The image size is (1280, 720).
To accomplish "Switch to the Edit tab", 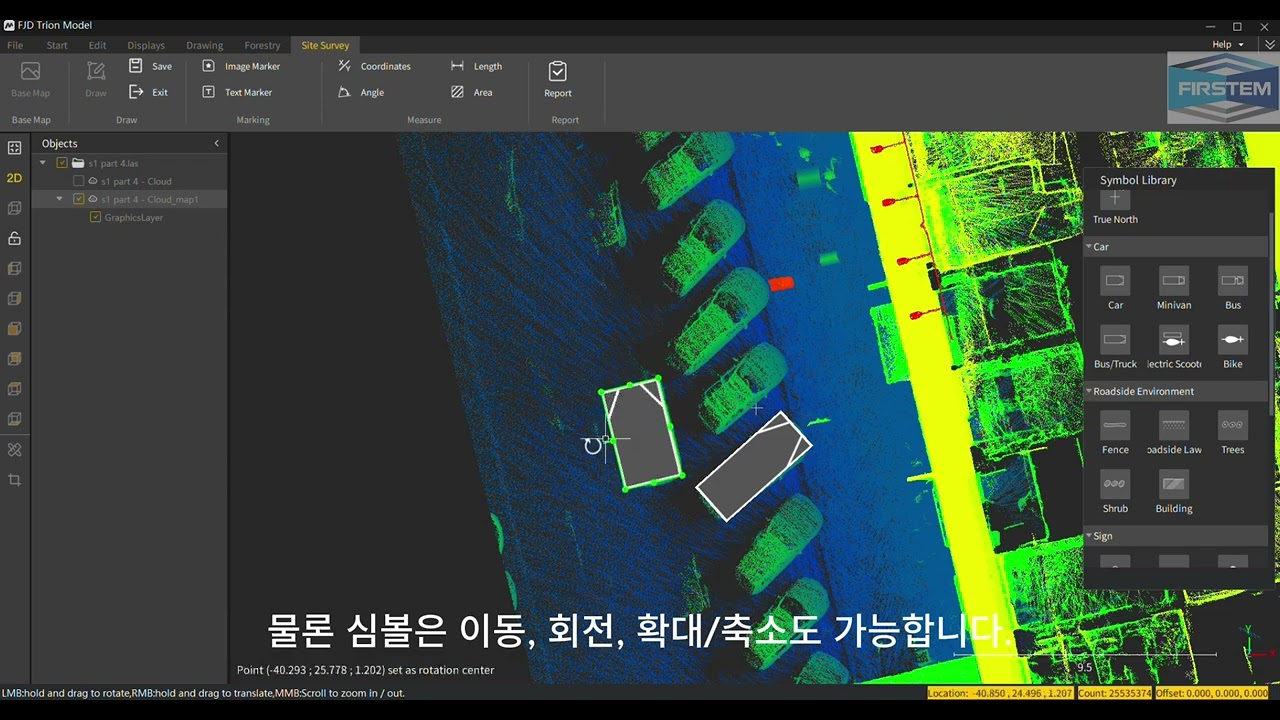I will click(97, 45).
